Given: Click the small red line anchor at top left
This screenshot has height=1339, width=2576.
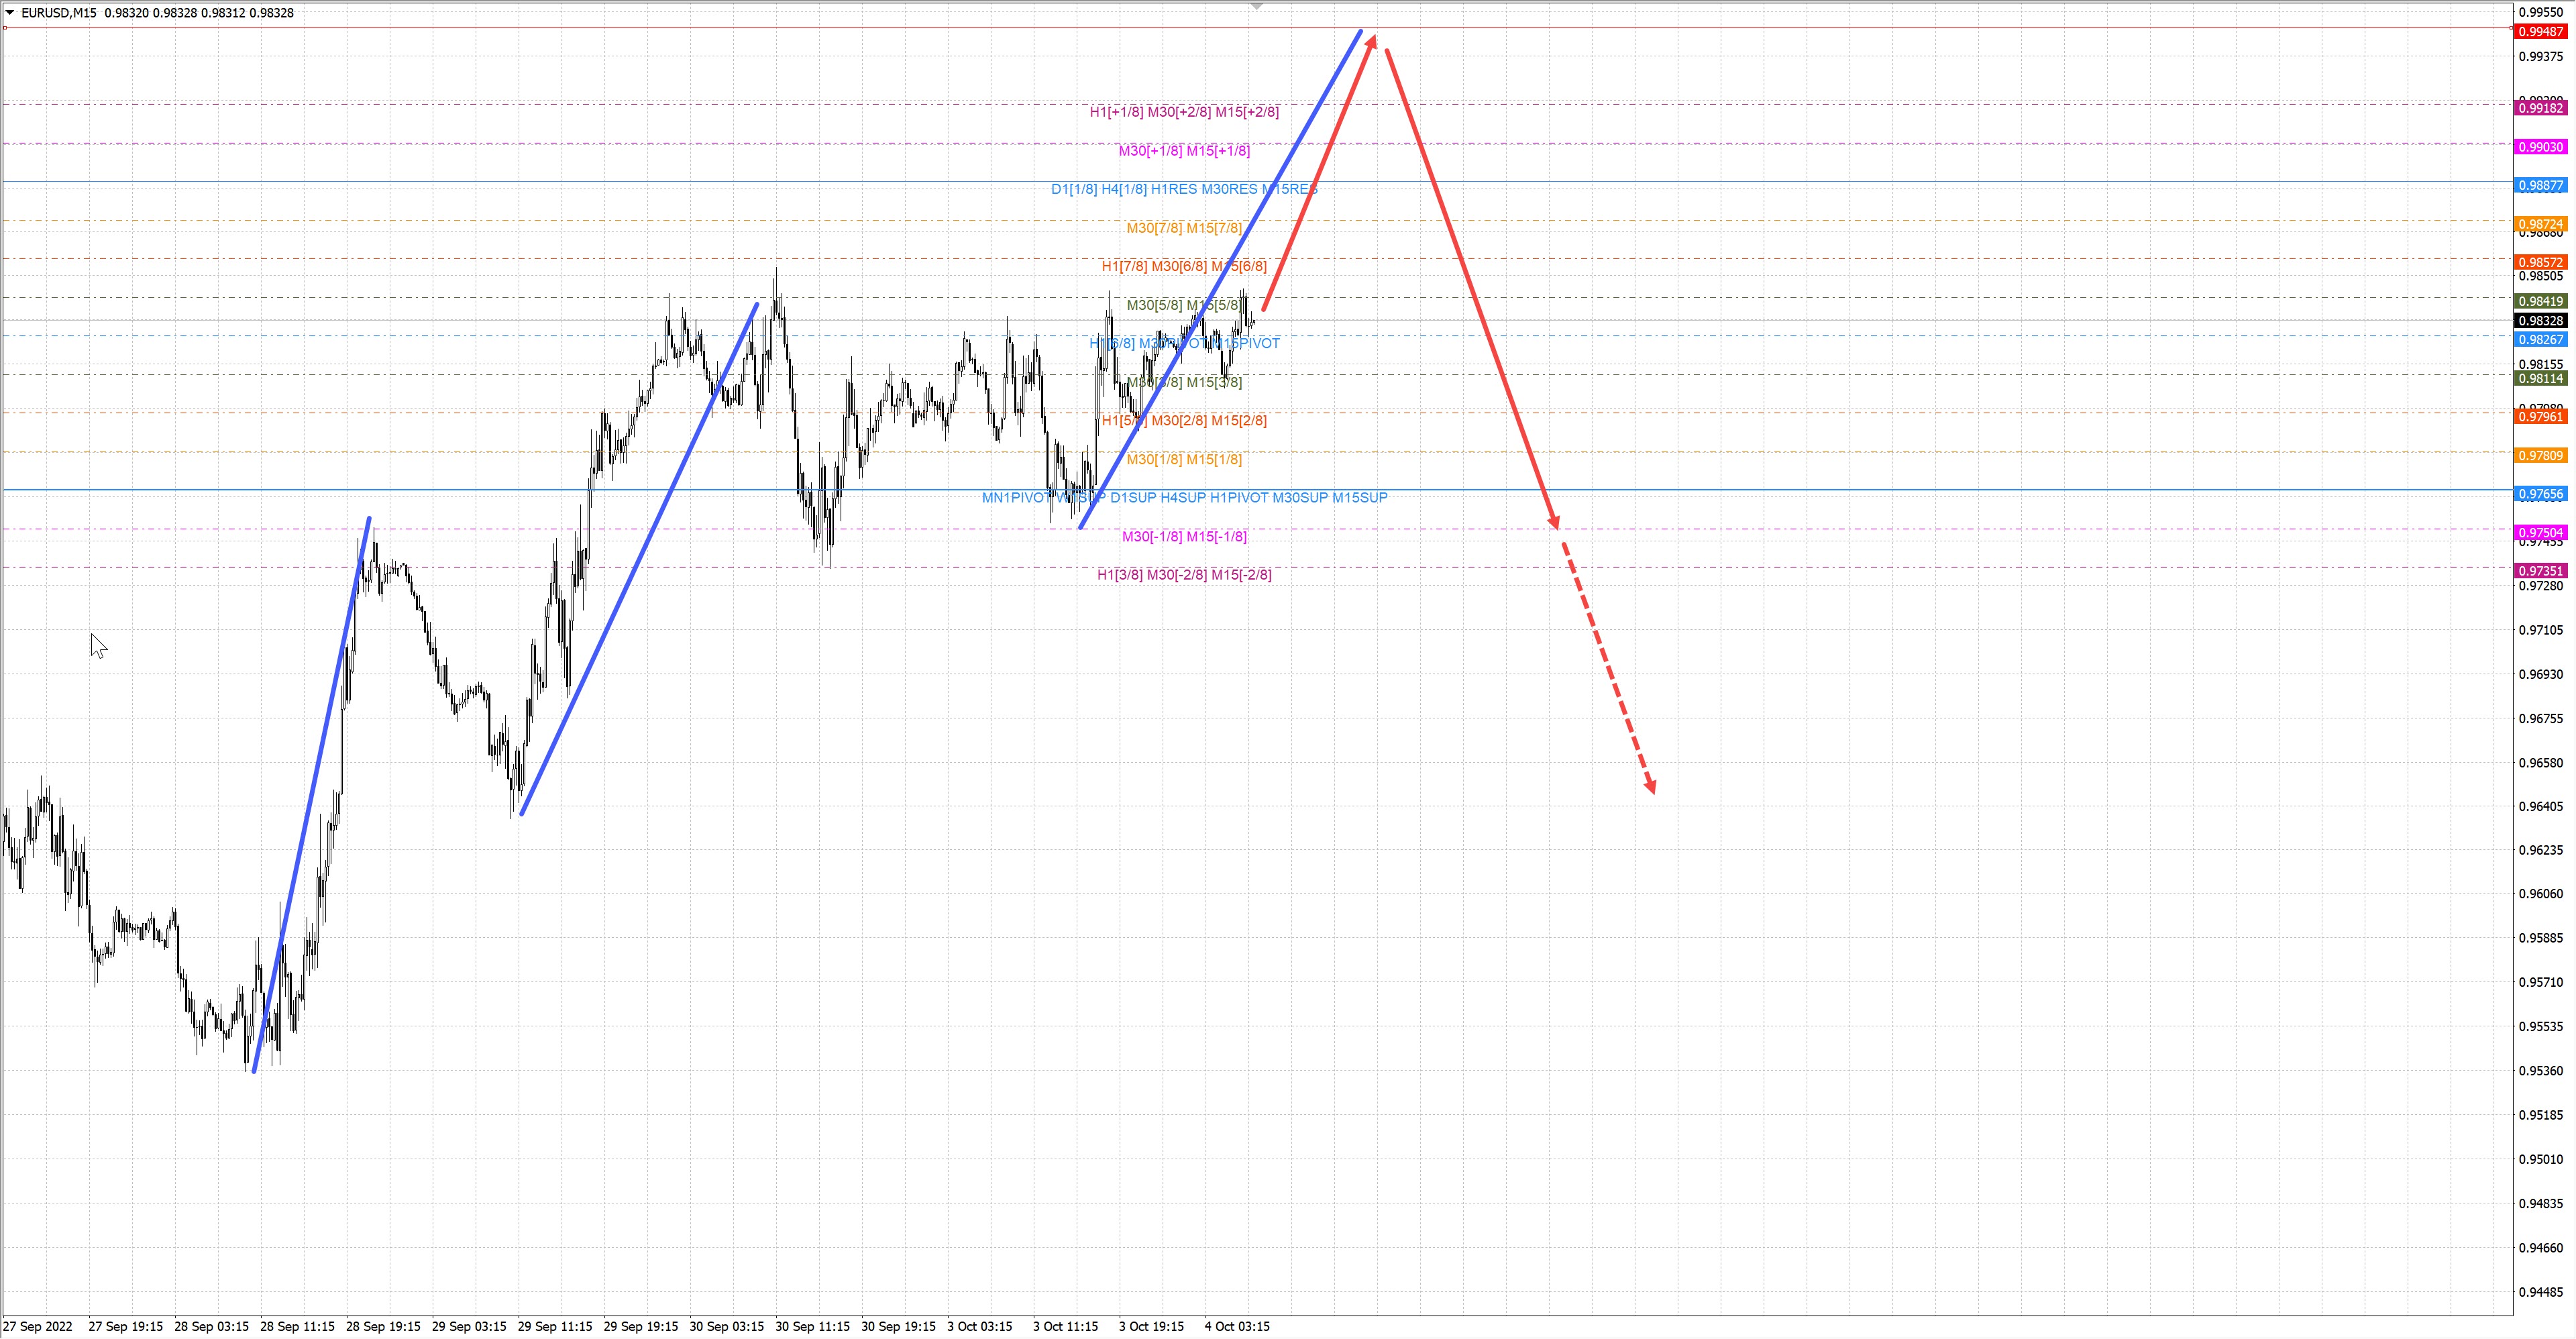Looking at the screenshot, I should click(5, 28).
